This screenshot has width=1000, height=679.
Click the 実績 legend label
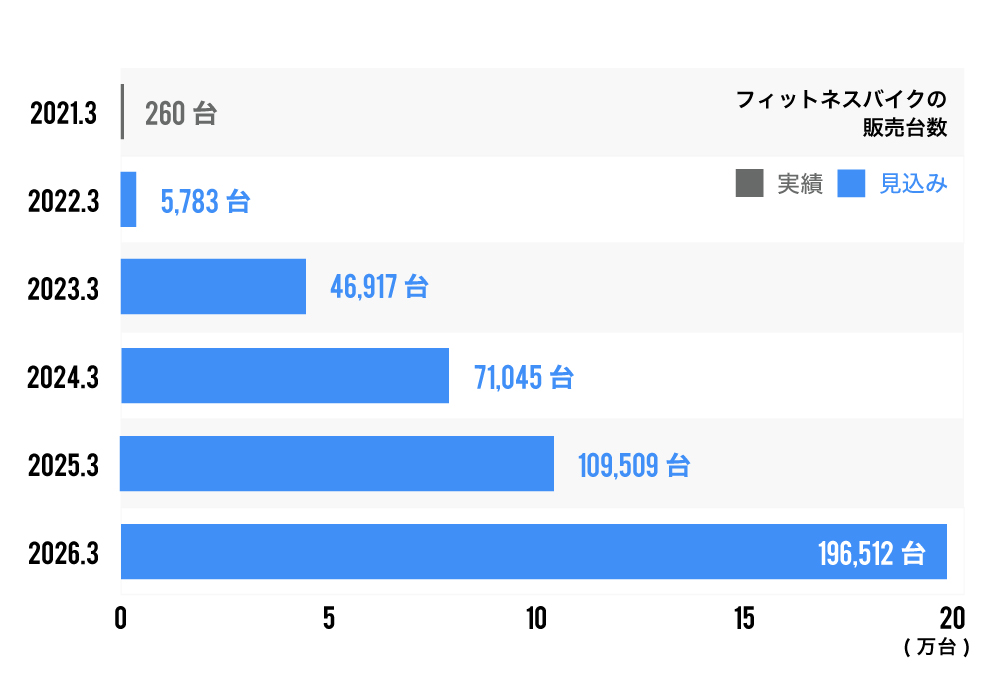(800, 184)
